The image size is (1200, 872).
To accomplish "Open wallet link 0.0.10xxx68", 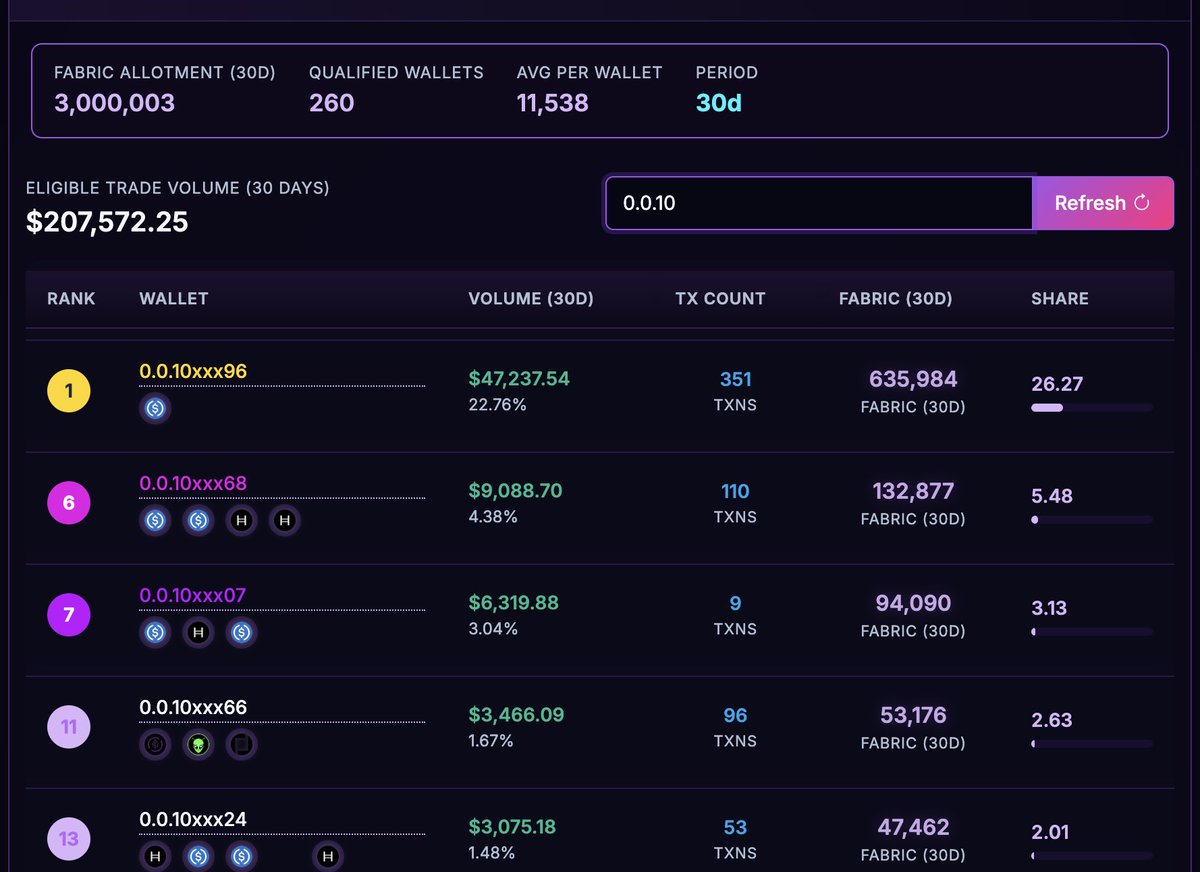I will click(x=193, y=483).
